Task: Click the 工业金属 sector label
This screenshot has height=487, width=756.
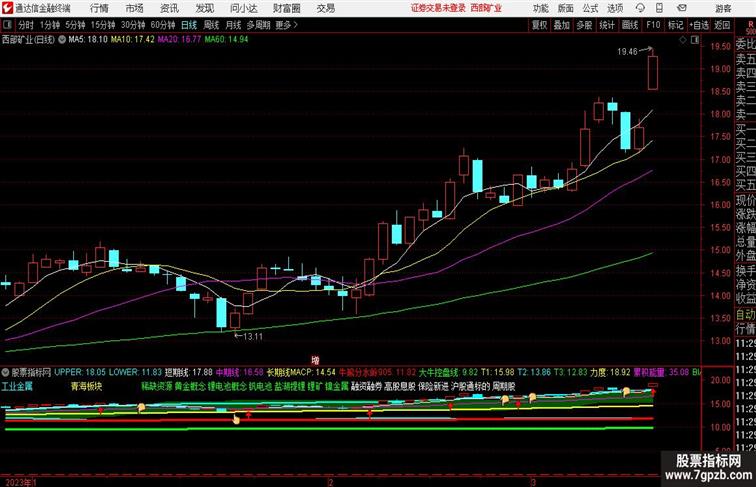Action: tap(17, 386)
